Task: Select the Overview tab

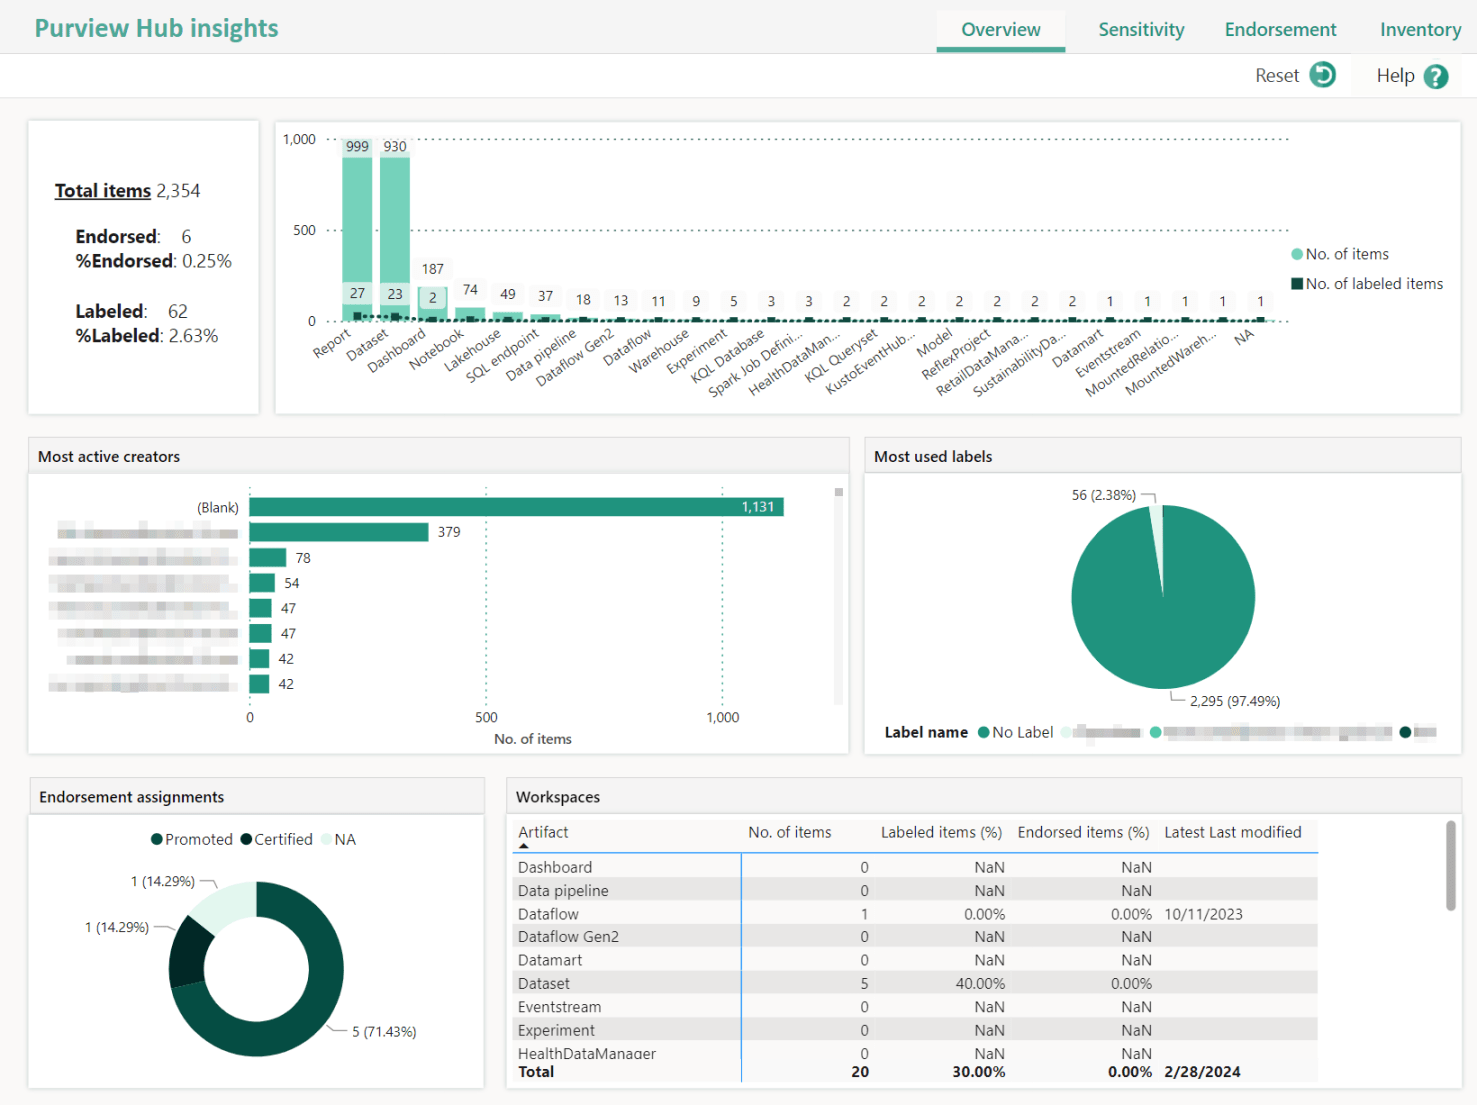Action: [x=1000, y=29]
